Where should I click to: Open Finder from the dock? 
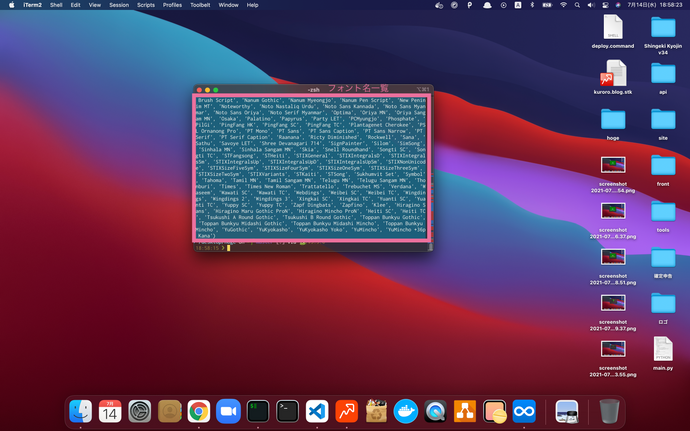click(x=81, y=411)
